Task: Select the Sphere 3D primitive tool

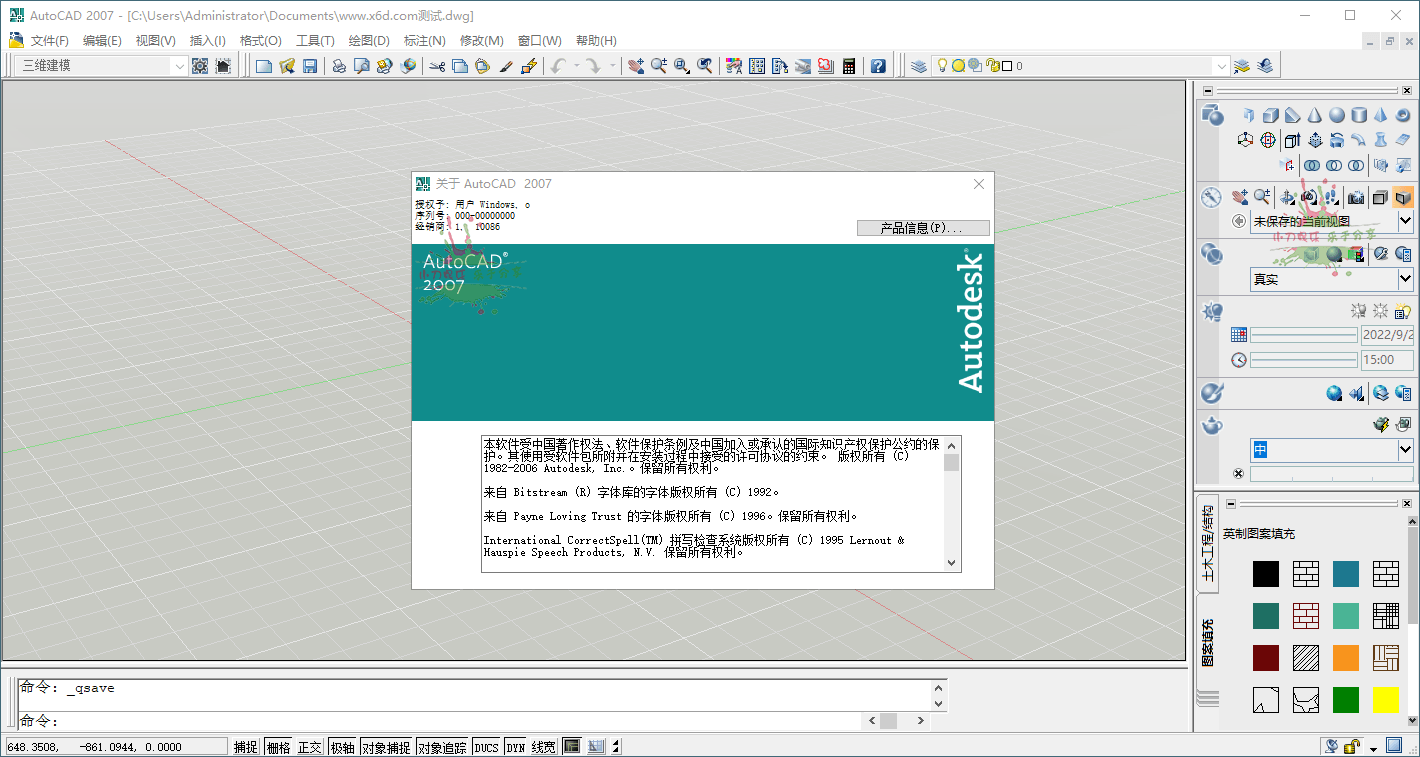Action: click(x=1337, y=116)
